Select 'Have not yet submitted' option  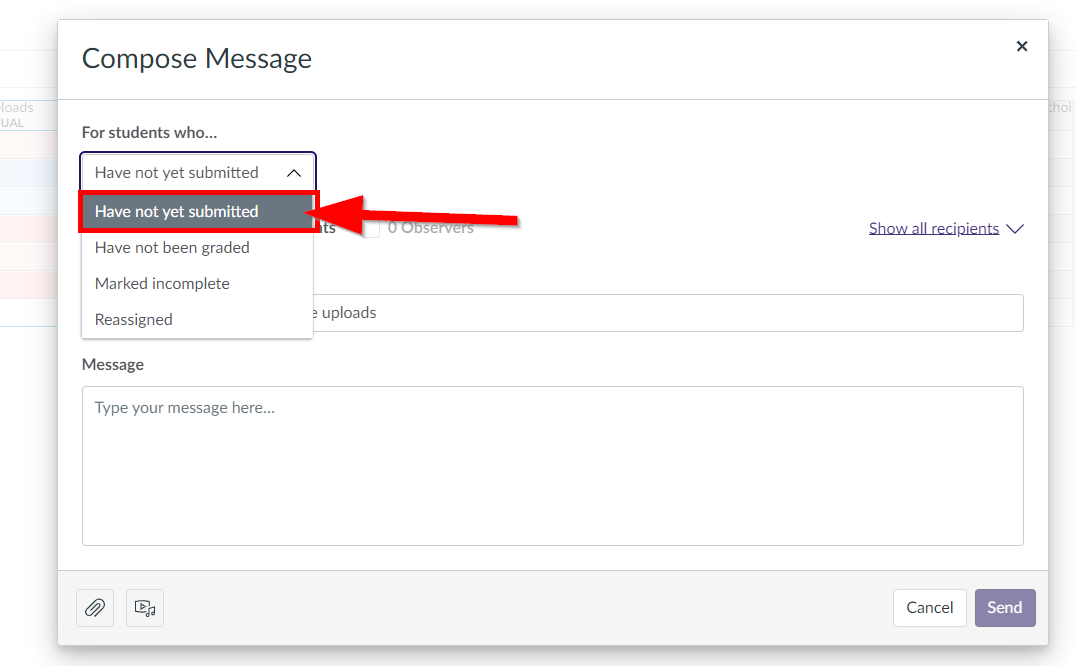[x=197, y=212]
